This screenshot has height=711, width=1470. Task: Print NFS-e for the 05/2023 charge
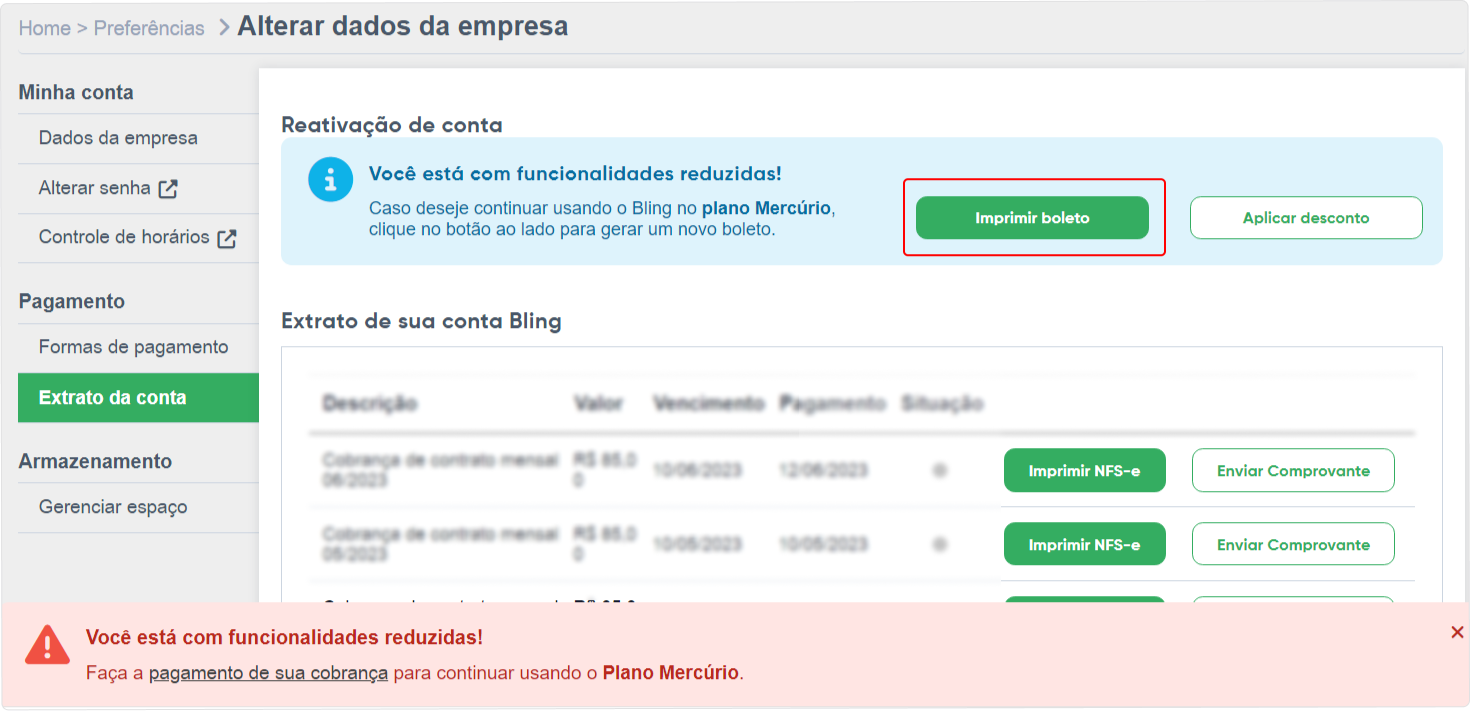[1084, 544]
